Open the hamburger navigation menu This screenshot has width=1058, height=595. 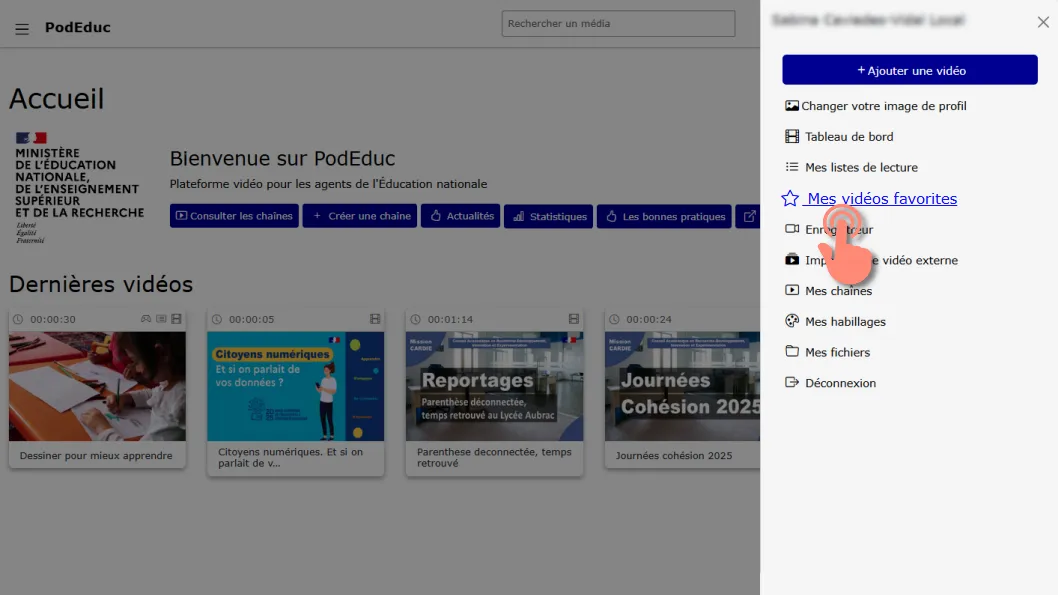click(x=22, y=28)
